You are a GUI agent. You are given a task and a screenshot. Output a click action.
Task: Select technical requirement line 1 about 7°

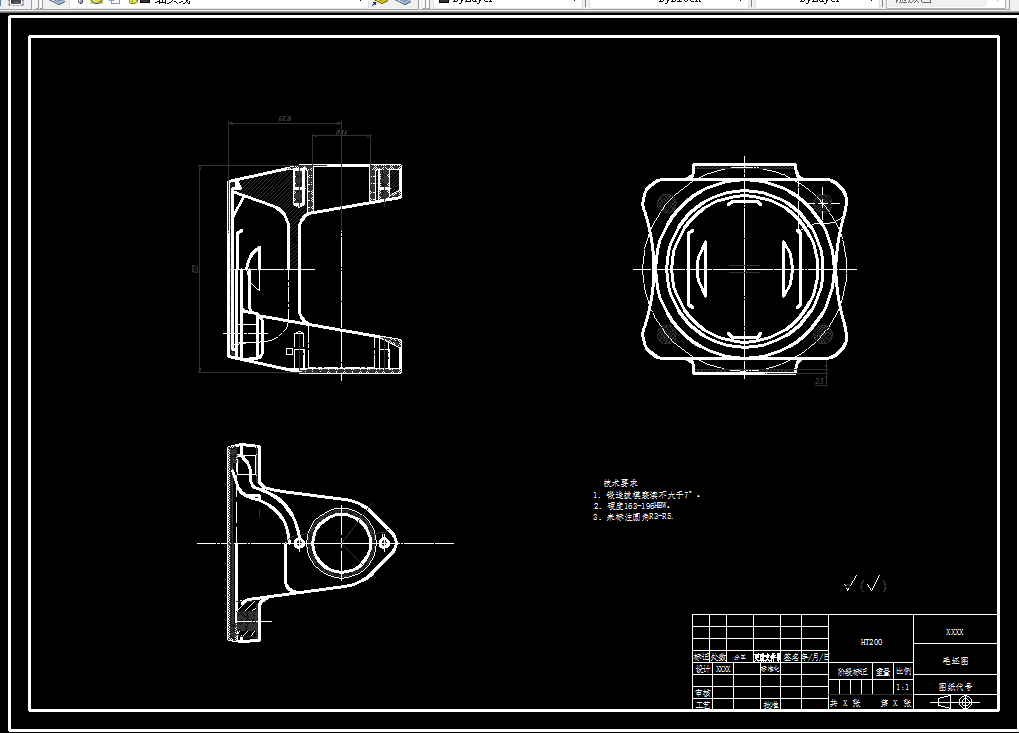click(647, 495)
